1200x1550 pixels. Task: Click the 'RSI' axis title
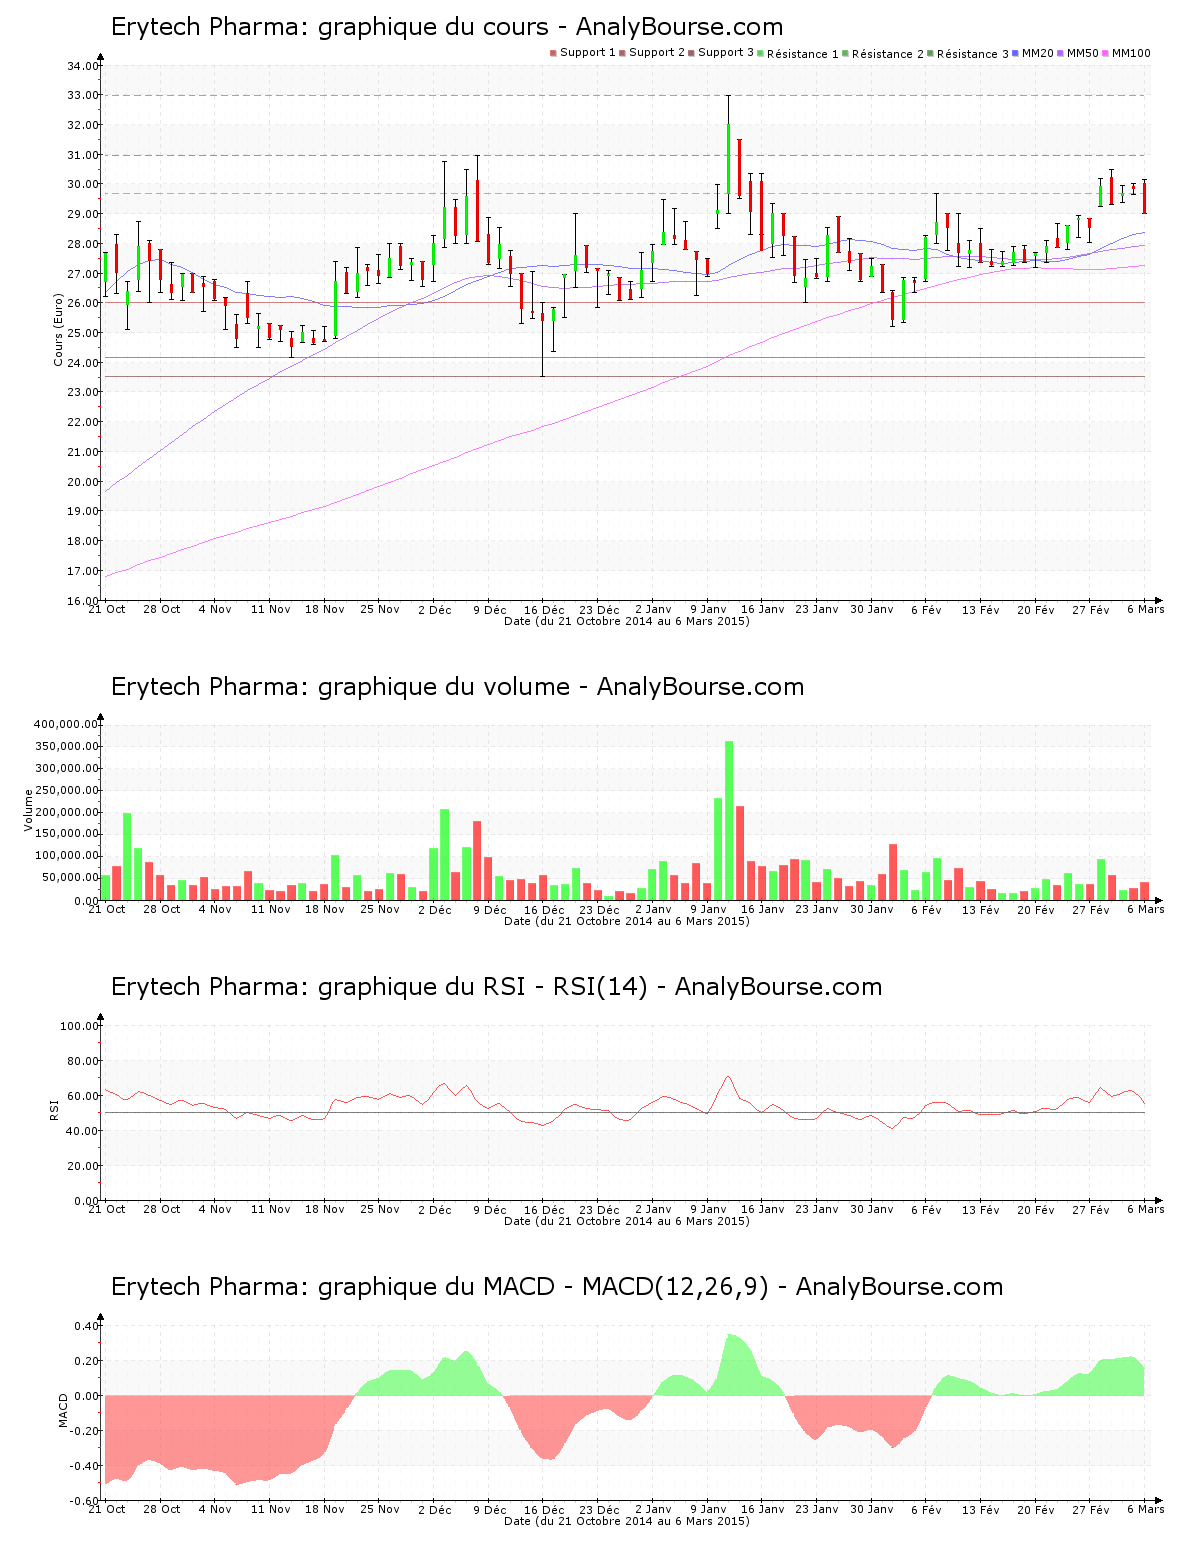click(54, 1109)
